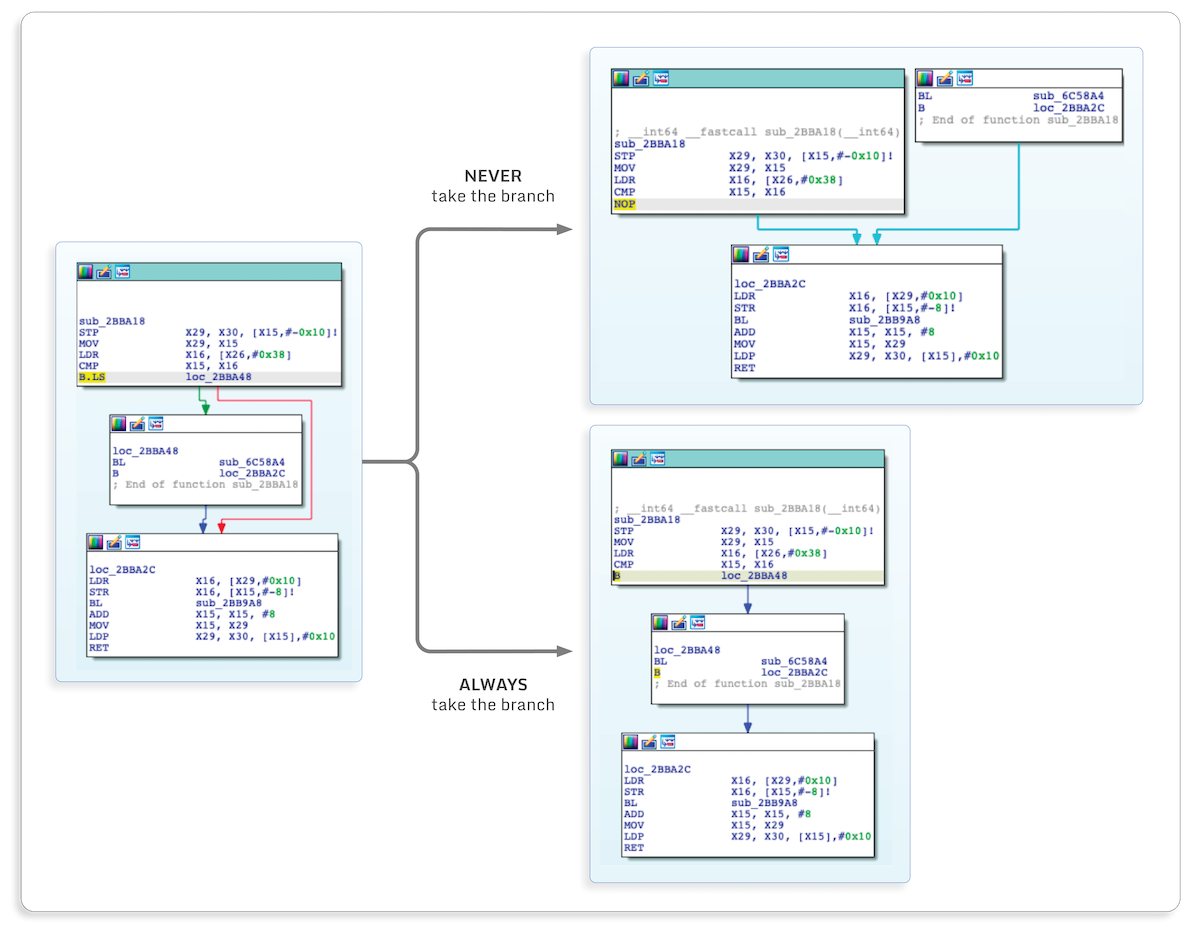Open the node color picker on the lower sub_2BBA18 block

621,458
